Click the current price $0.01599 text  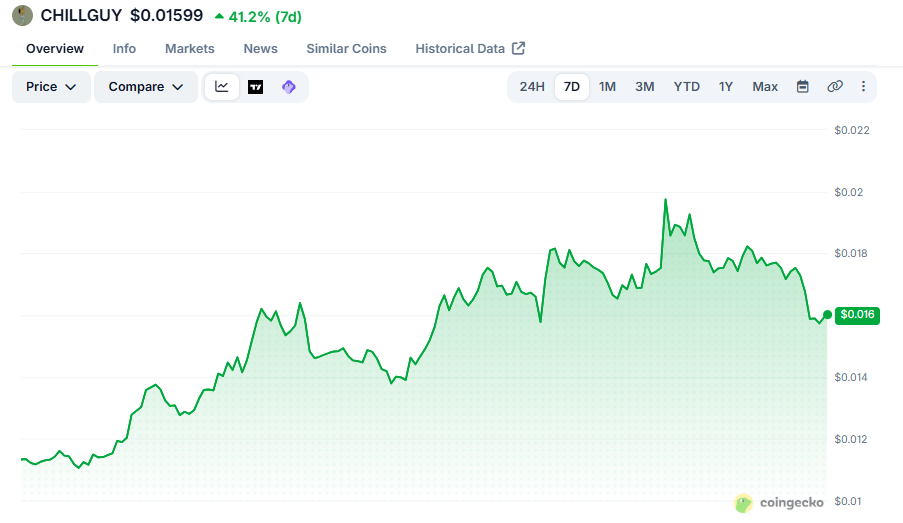(x=166, y=16)
